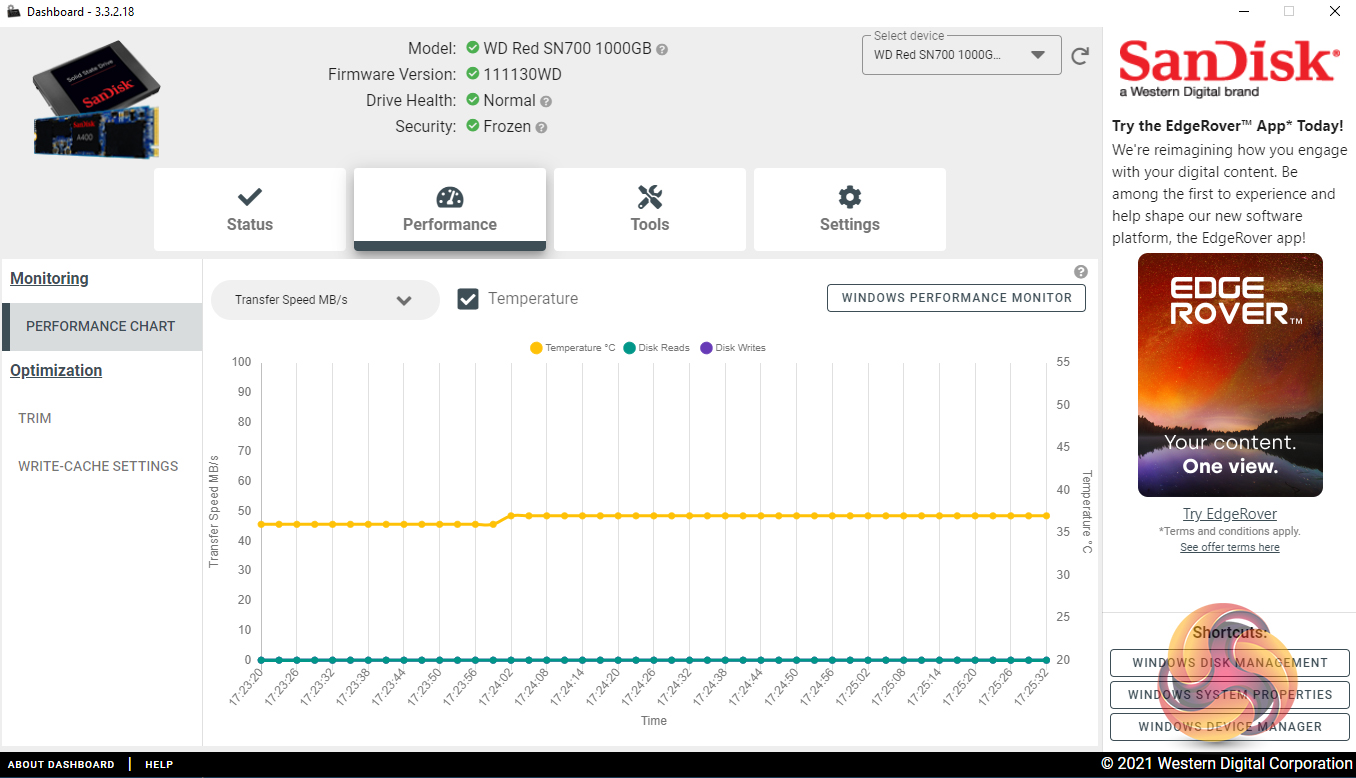Screen dimensions: 1356x778
Task: Click the help icon next to Security Frozen
Action: pos(541,127)
